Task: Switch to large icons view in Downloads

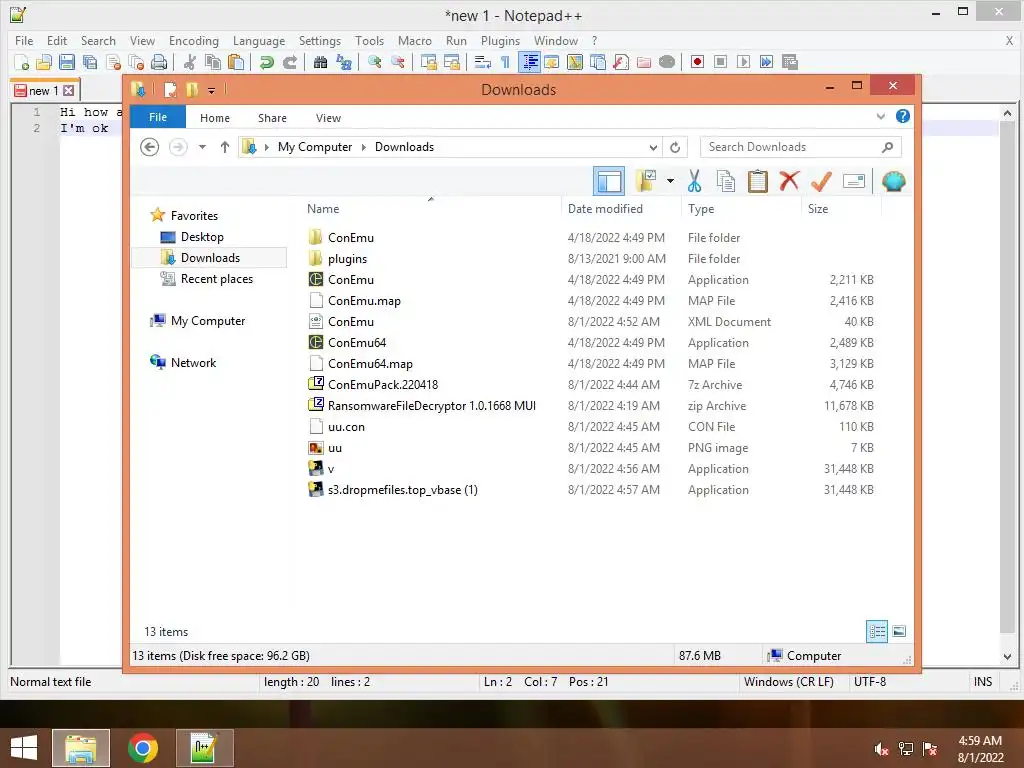Action: coord(899,631)
